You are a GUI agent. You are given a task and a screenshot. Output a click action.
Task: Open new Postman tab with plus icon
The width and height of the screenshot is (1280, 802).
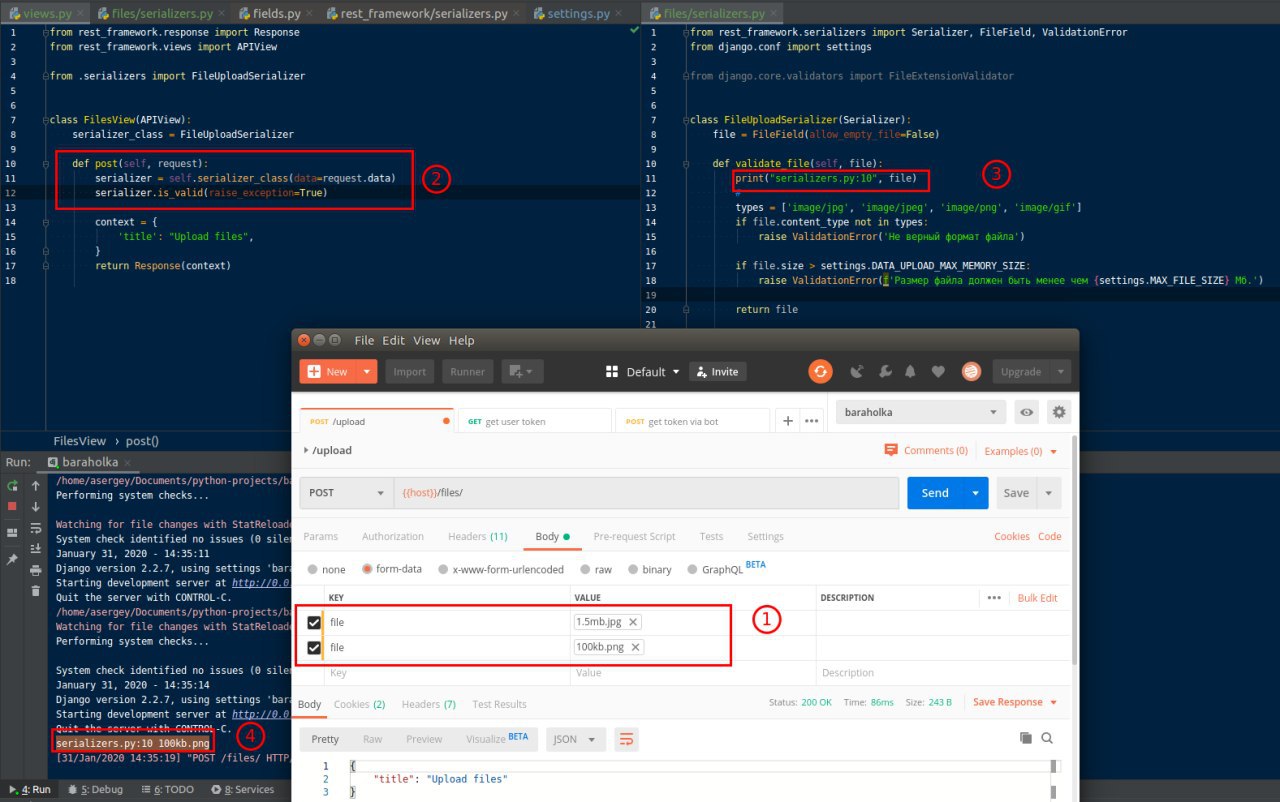point(788,421)
